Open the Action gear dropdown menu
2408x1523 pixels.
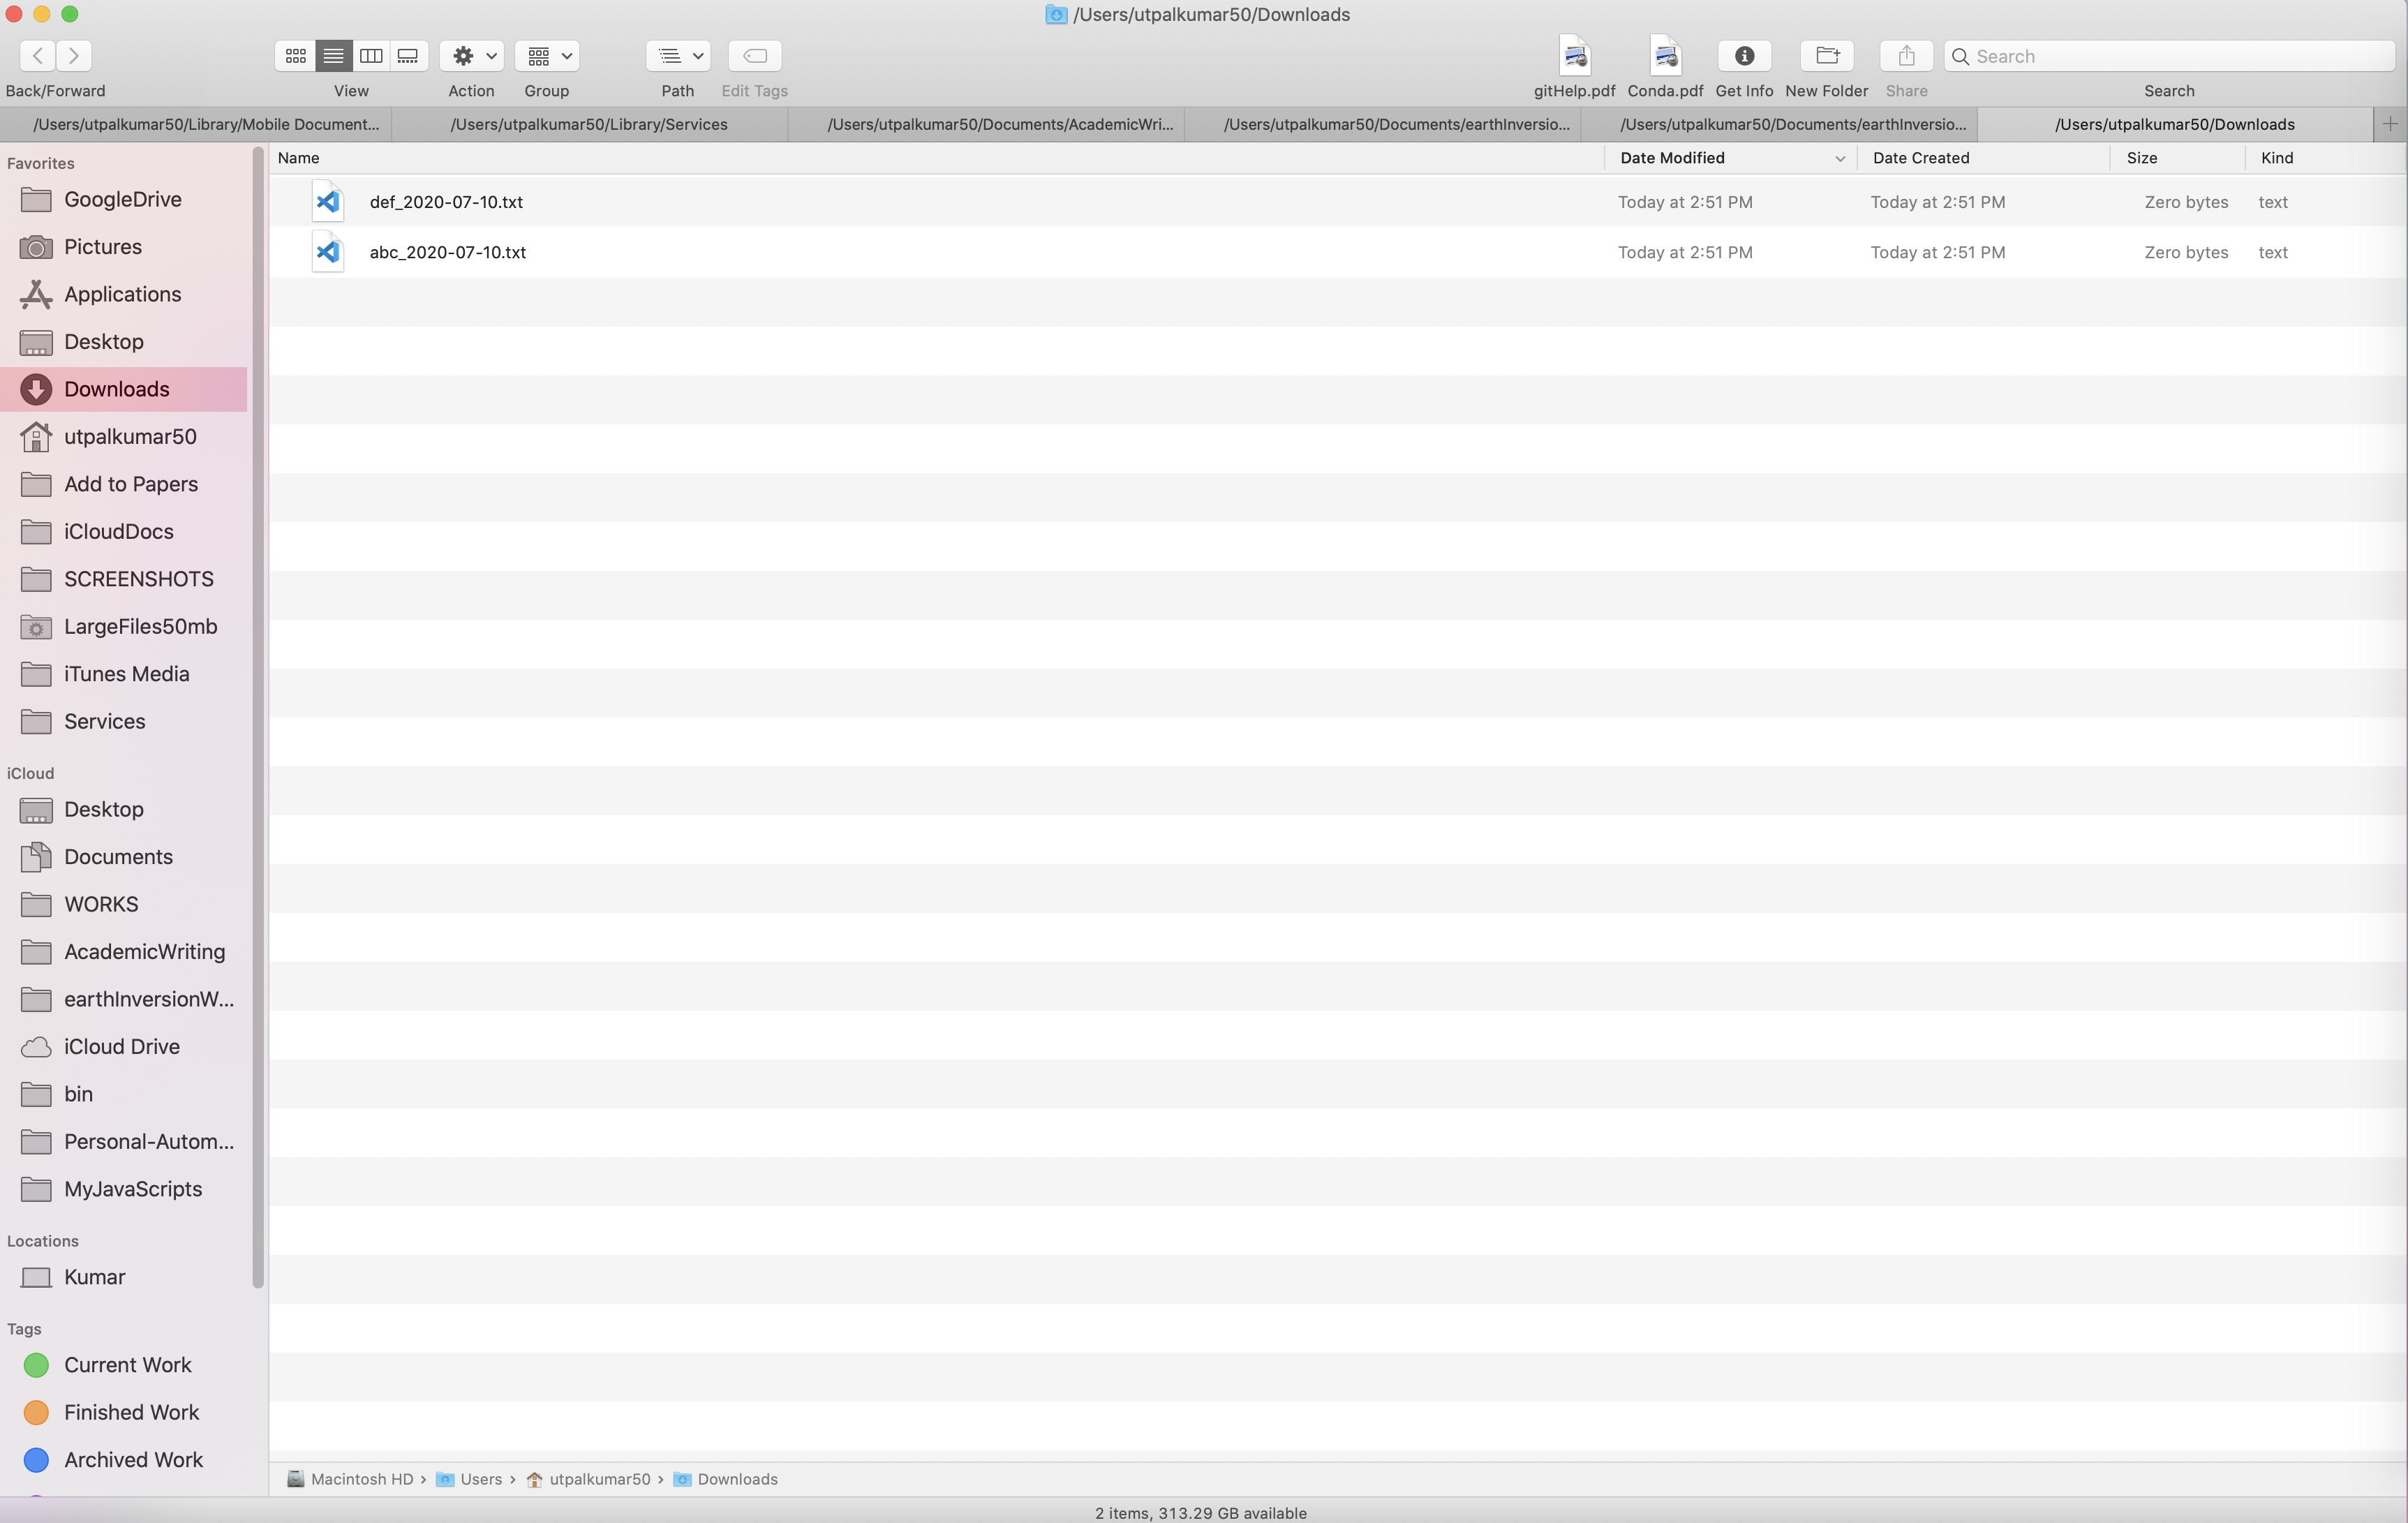(472, 56)
